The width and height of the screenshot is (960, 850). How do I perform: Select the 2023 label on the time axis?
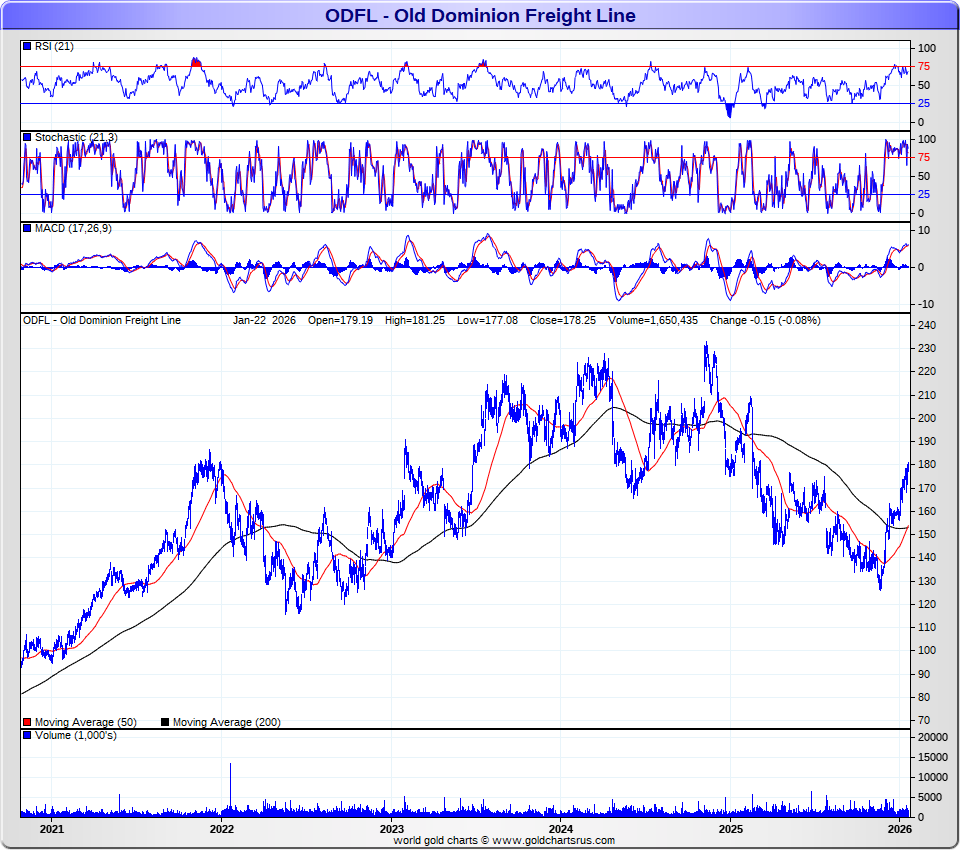coord(391,829)
